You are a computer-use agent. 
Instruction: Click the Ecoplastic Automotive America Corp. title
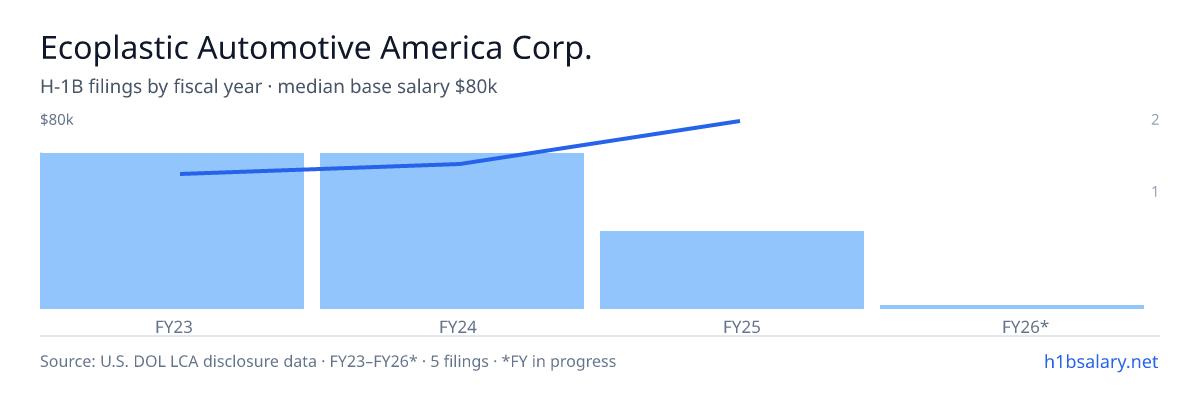click(316, 47)
